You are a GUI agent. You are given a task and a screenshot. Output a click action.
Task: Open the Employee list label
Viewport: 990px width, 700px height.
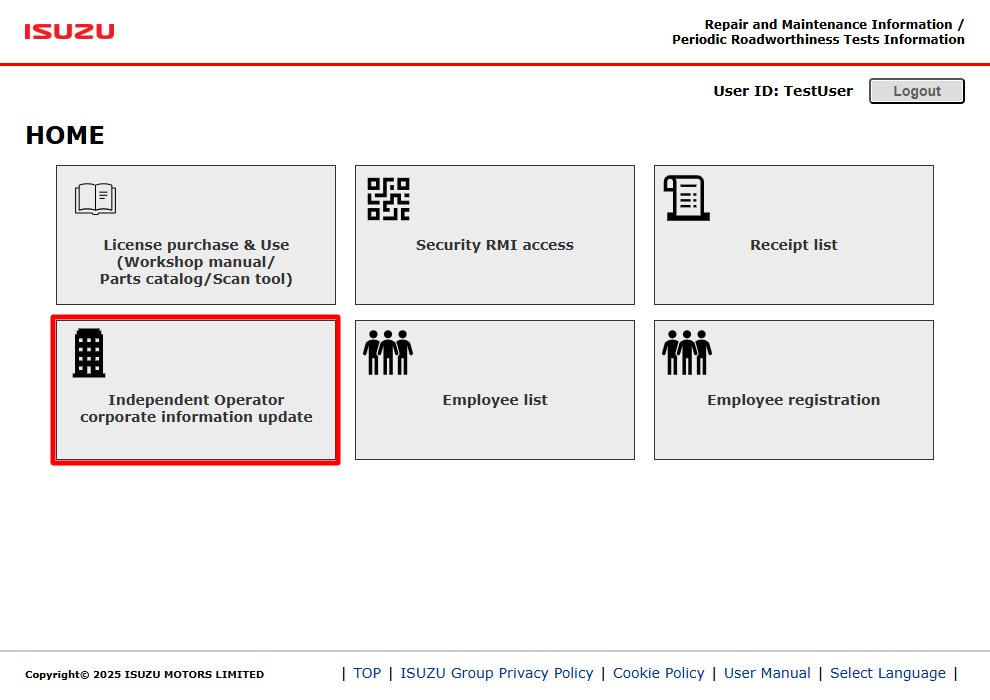click(495, 400)
